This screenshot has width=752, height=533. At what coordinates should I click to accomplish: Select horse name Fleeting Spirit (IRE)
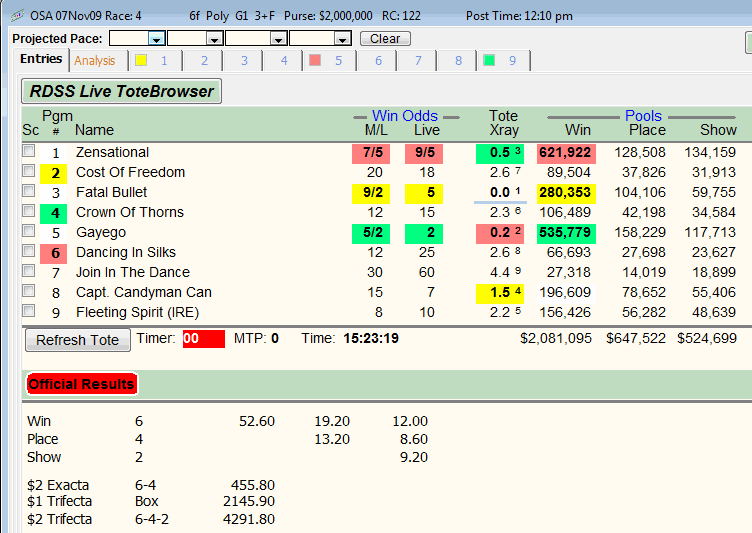[x=137, y=312]
